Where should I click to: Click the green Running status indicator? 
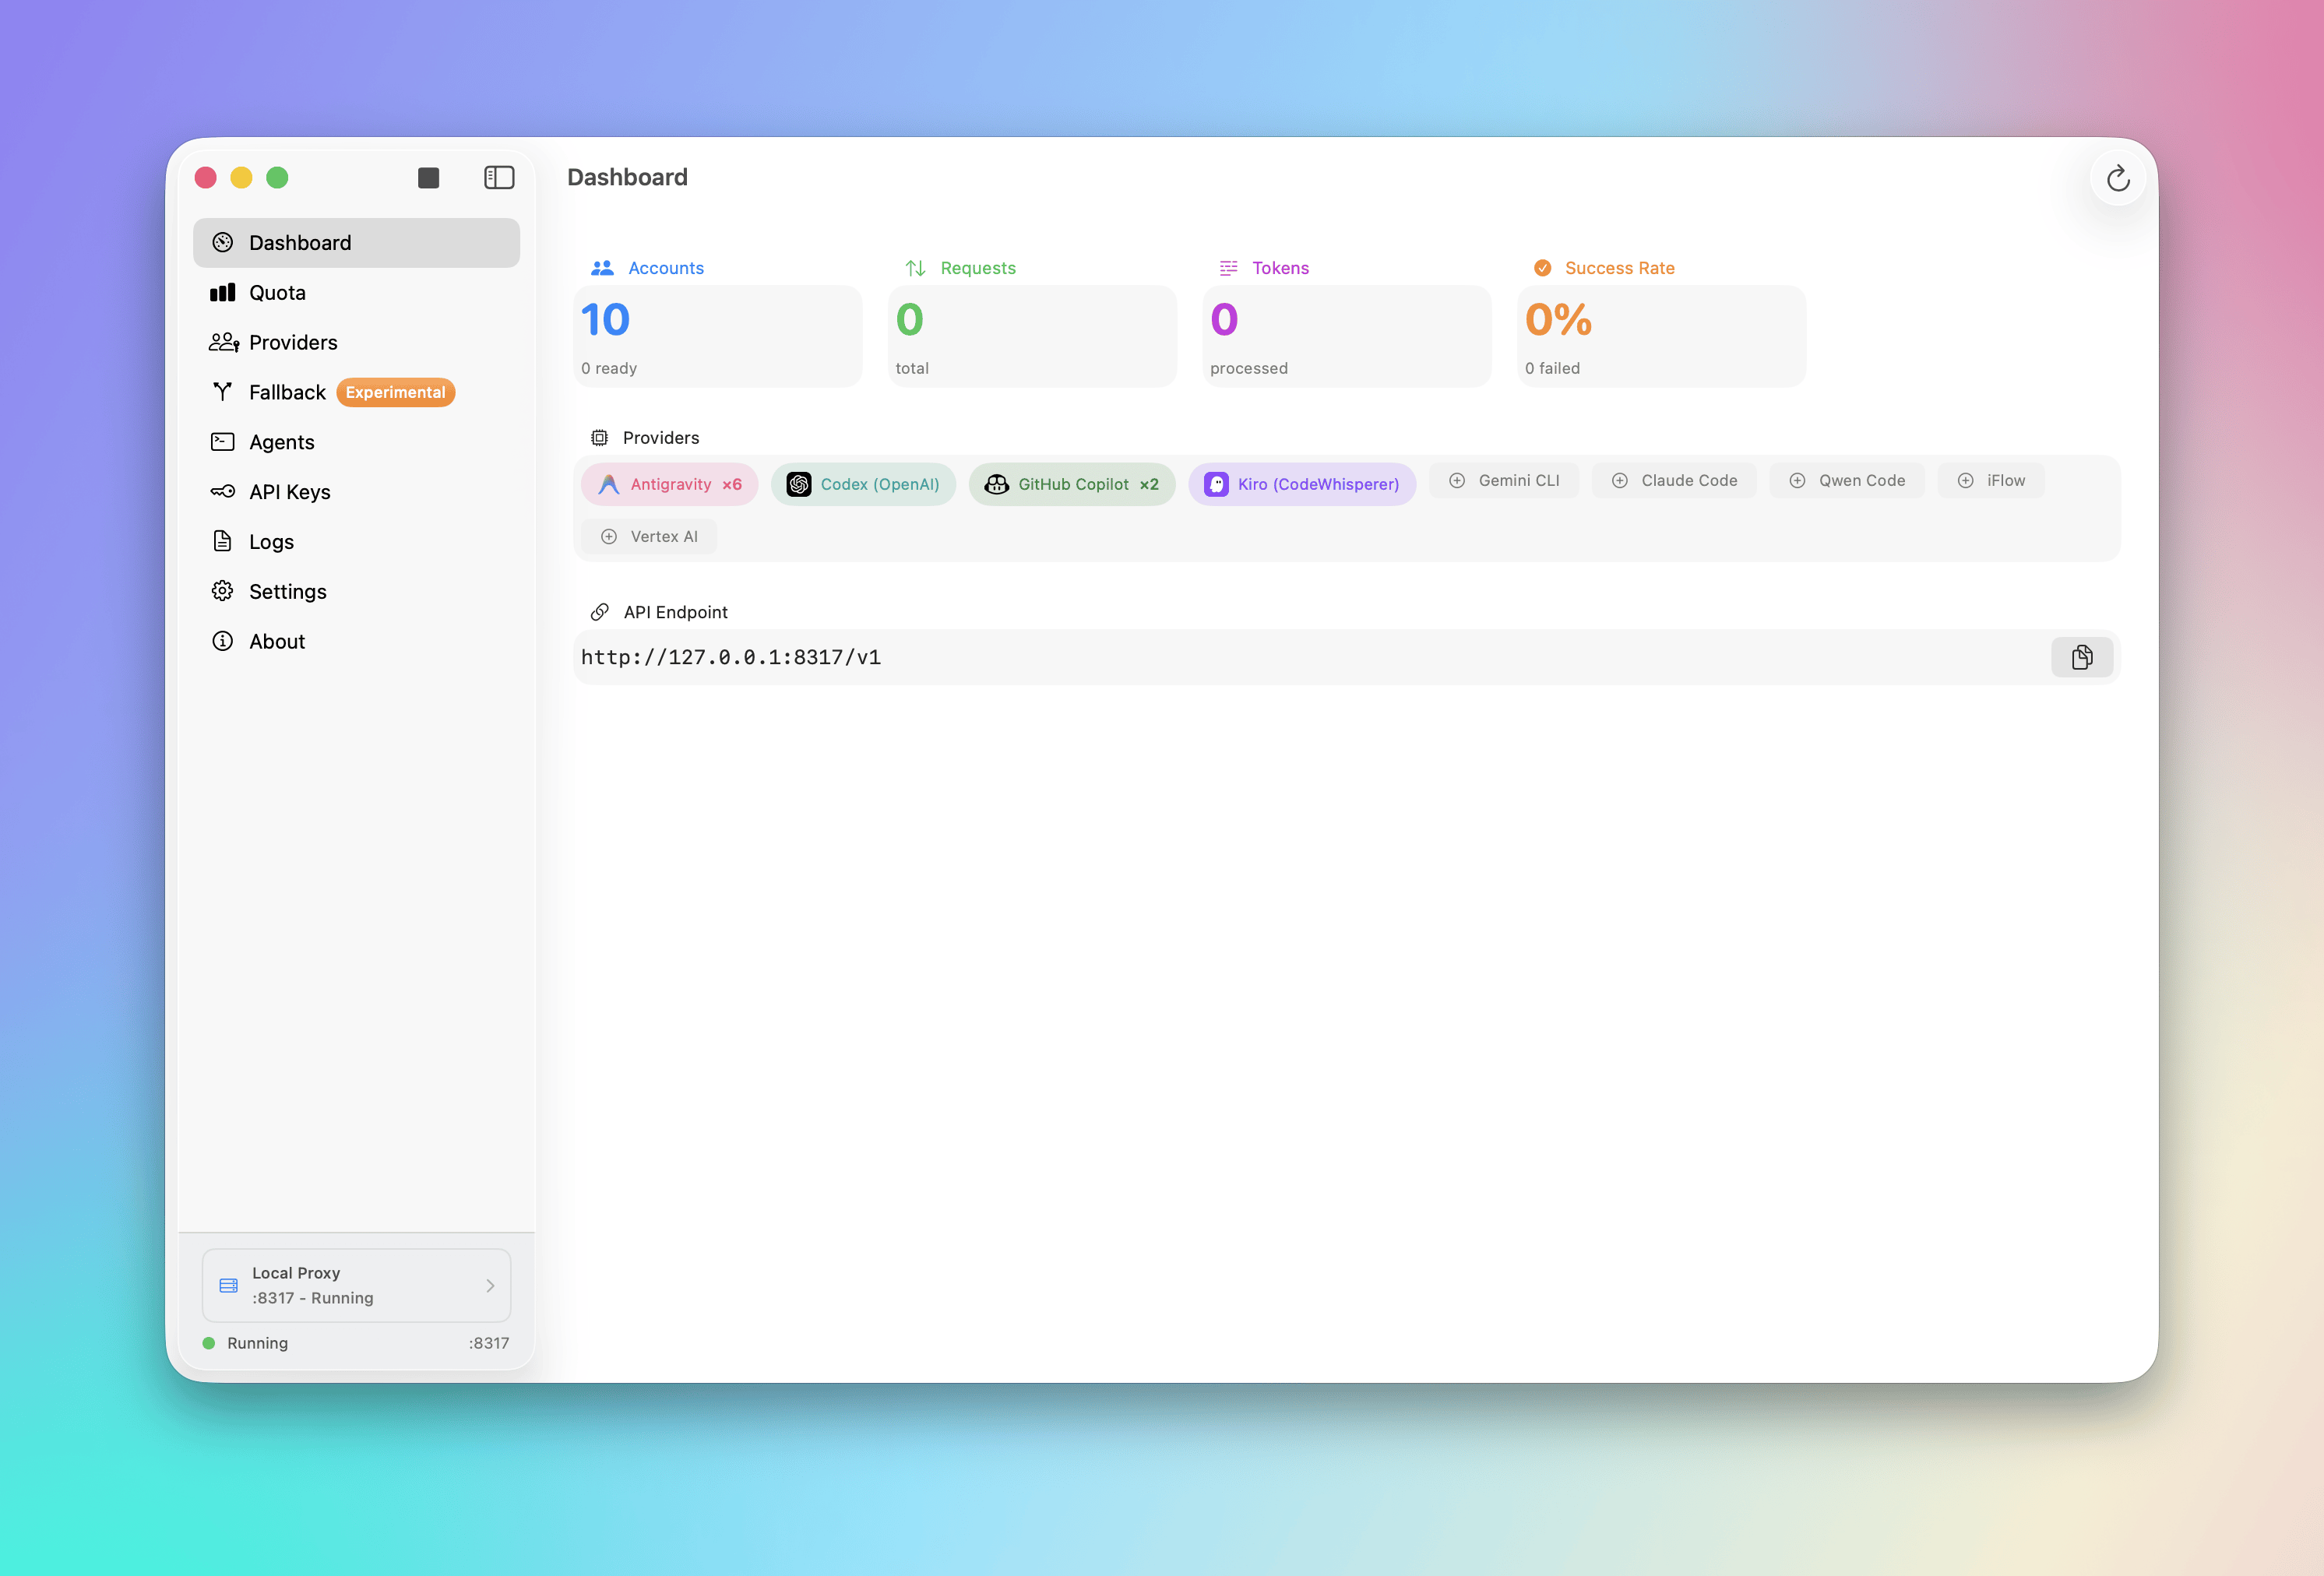(x=209, y=1343)
